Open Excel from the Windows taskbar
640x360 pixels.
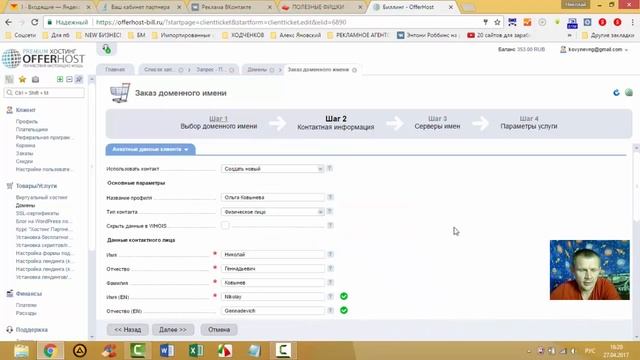(x=196, y=350)
